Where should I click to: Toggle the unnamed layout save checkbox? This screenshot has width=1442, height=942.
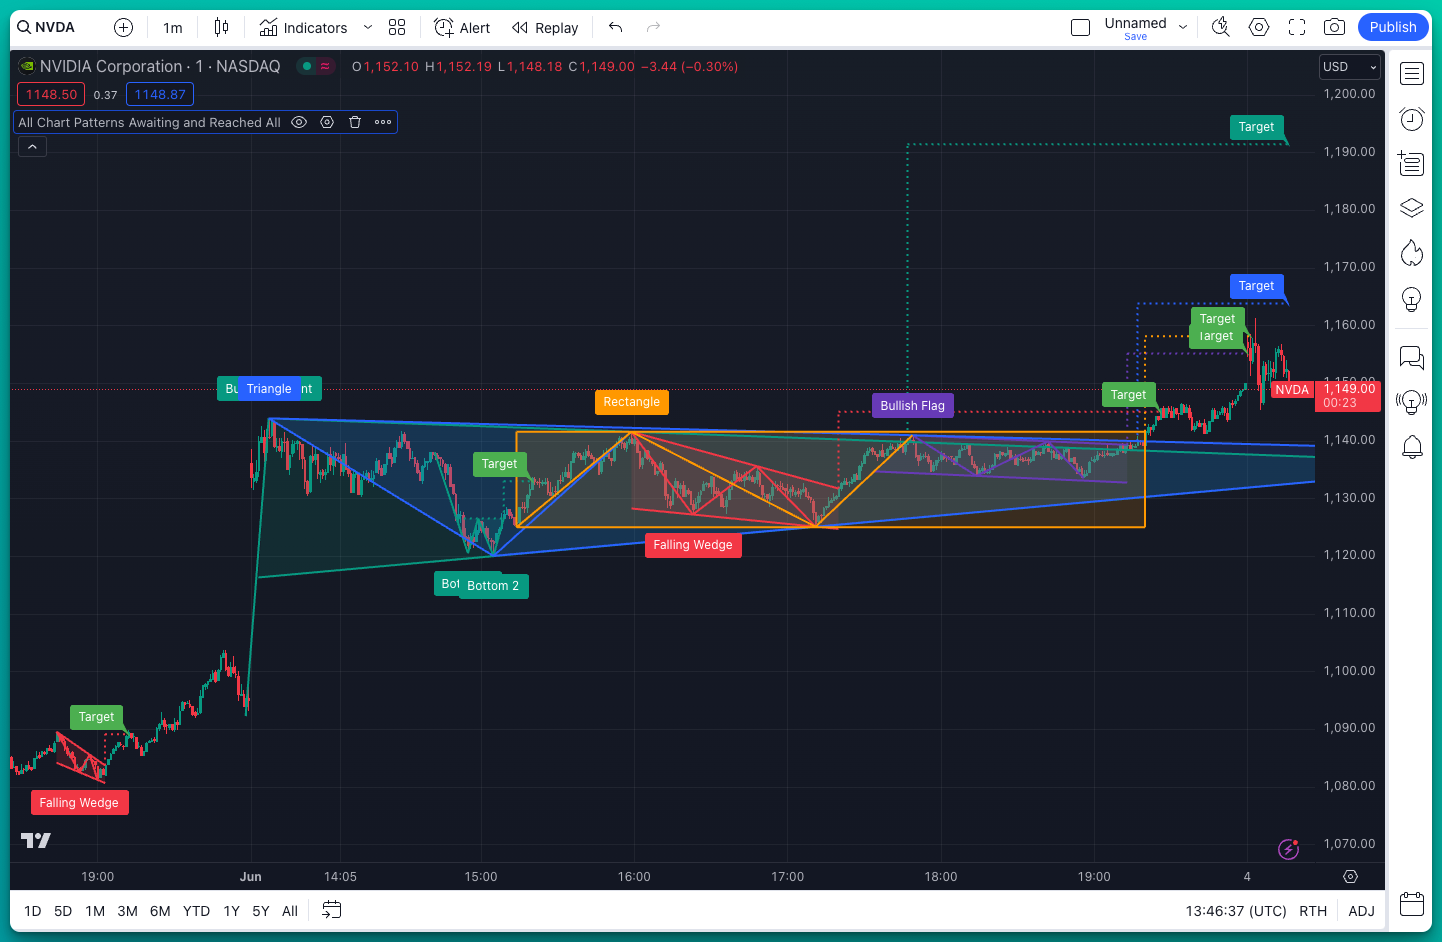(1080, 27)
